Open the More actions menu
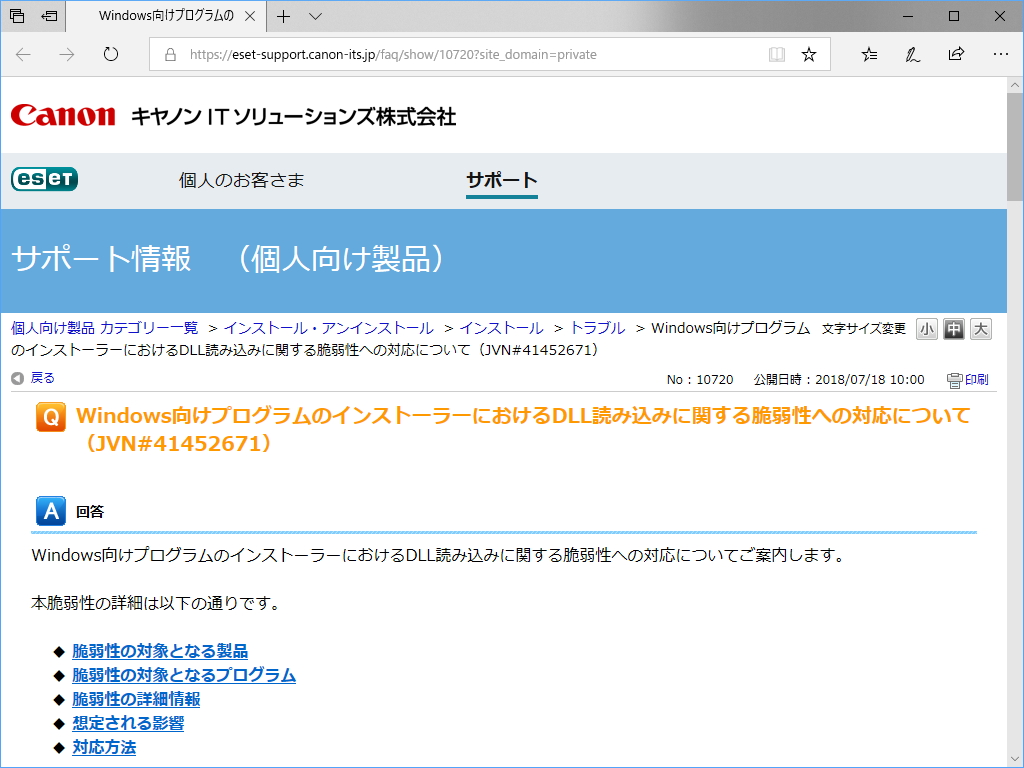Viewport: 1024px width, 768px height. pos(1001,54)
